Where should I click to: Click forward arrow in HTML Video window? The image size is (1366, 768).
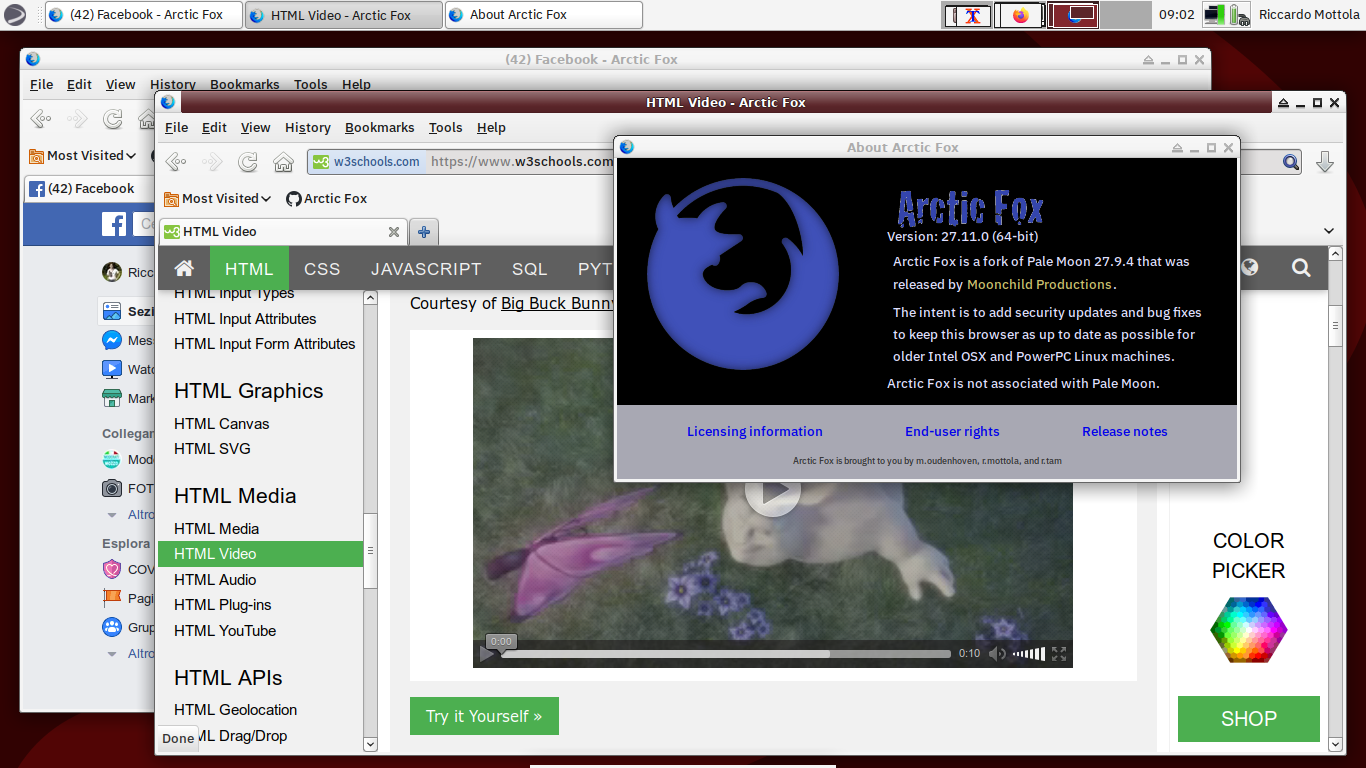[x=212, y=162]
